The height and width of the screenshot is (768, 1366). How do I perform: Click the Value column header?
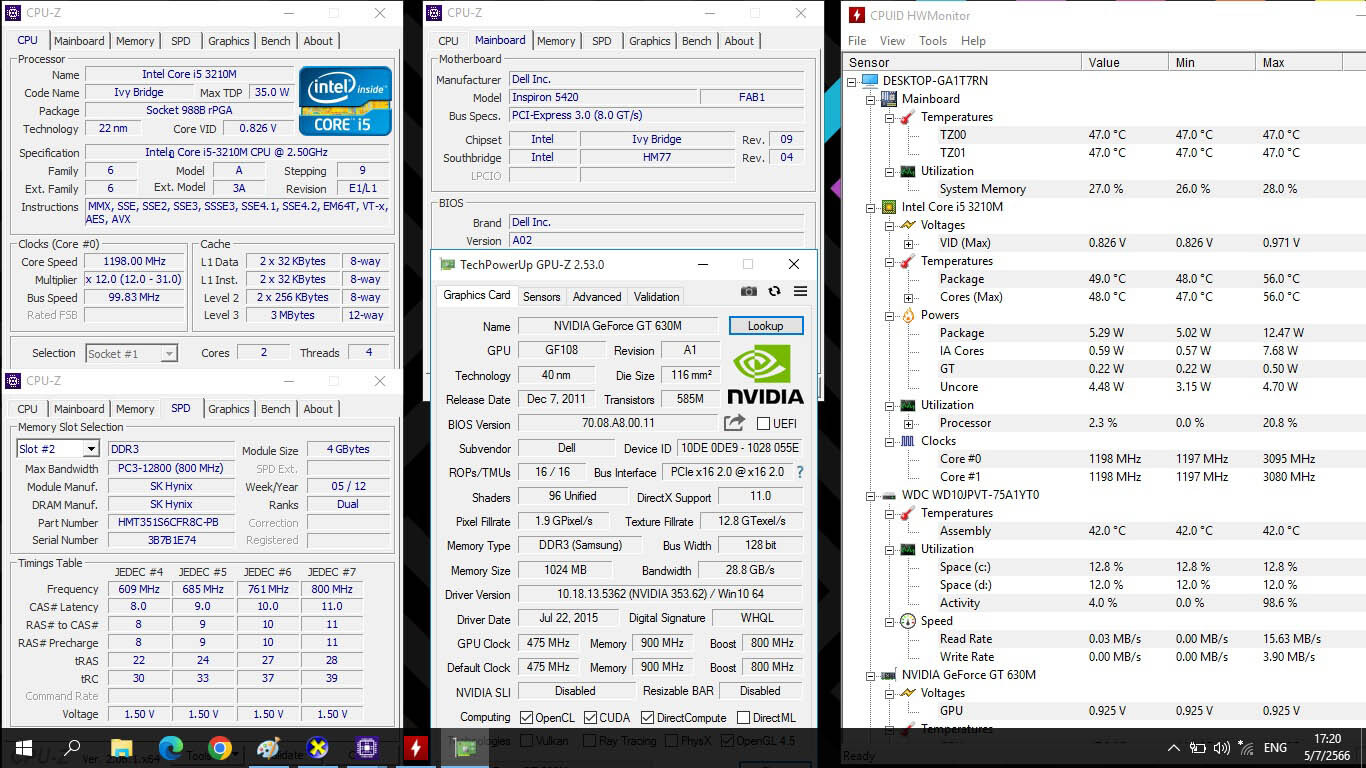click(1124, 62)
